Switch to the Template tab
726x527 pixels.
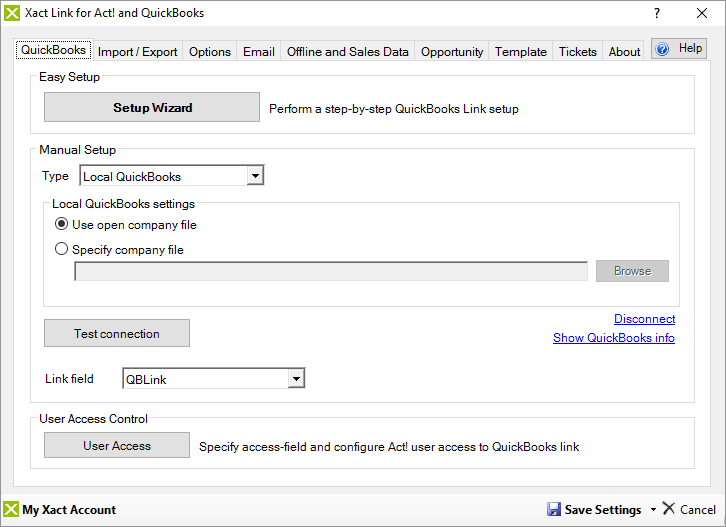pos(521,51)
